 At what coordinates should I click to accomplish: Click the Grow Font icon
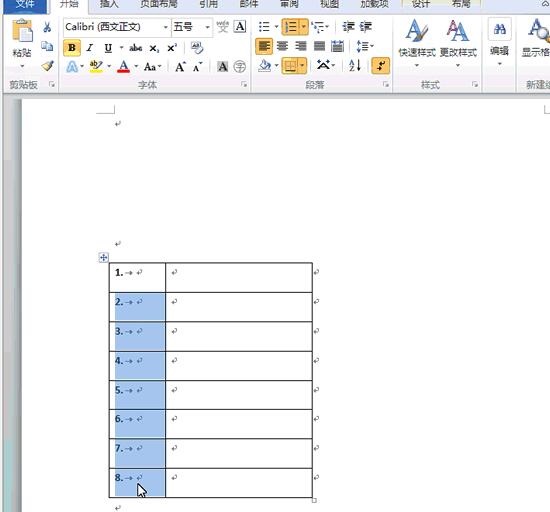click(x=180, y=66)
